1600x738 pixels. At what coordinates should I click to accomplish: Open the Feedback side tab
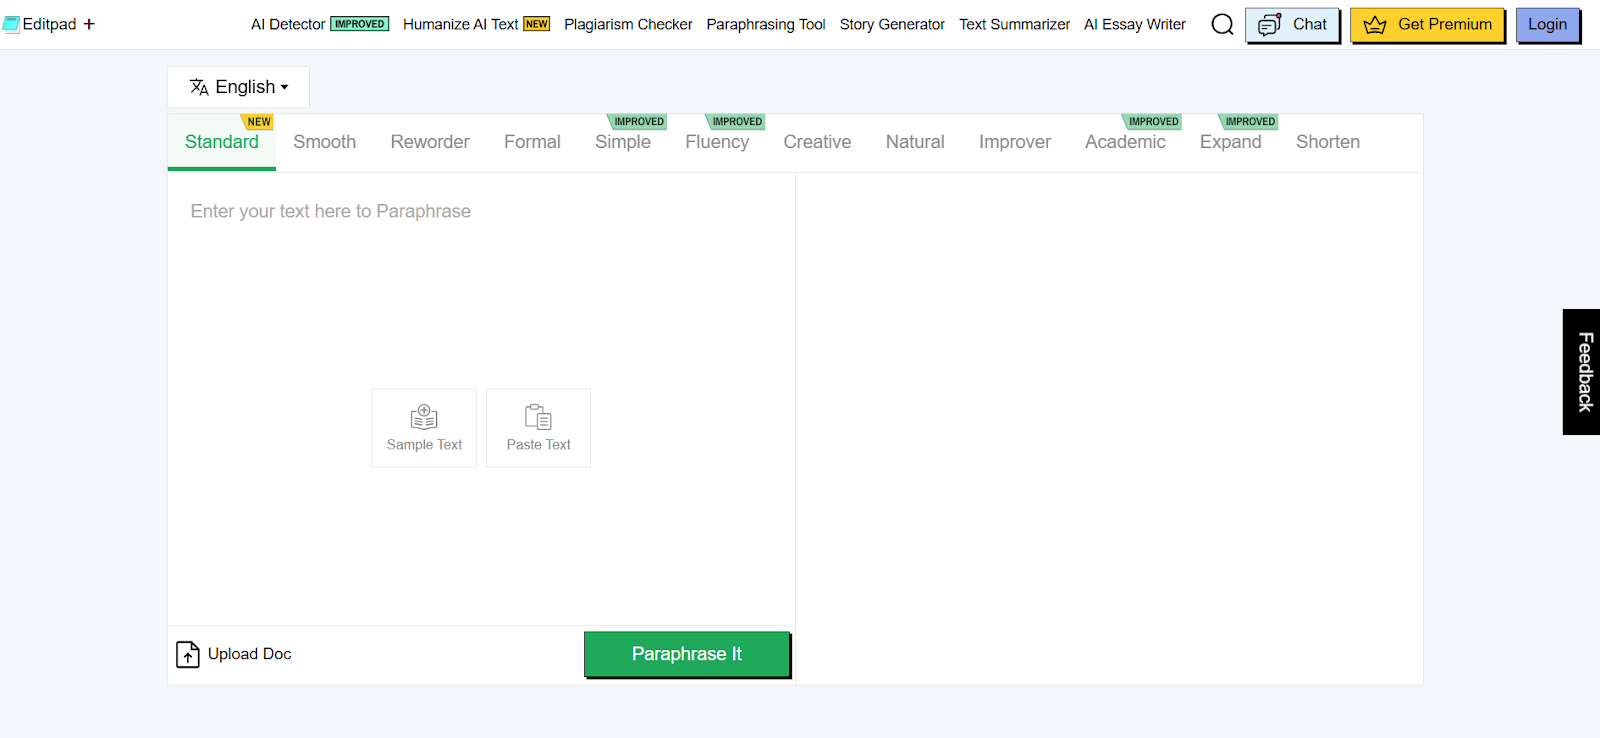pos(1582,372)
